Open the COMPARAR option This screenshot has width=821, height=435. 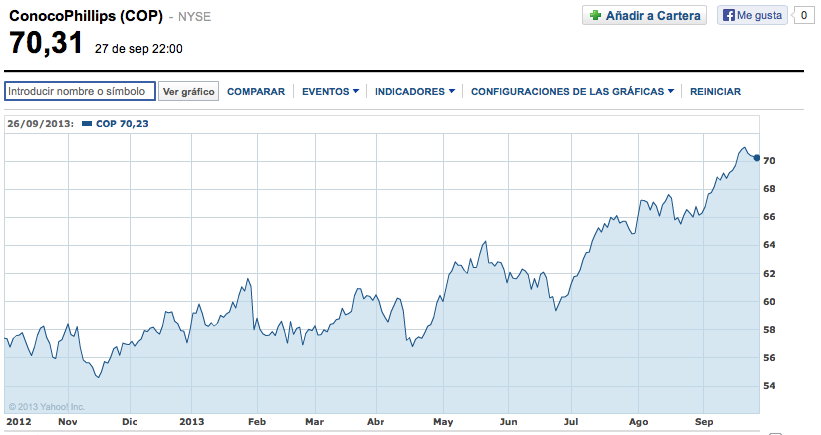click(x=256, y=92)
